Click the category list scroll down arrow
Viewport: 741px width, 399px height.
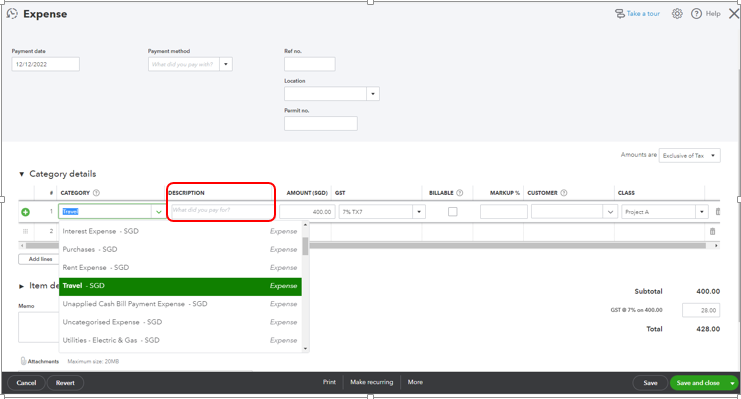coord(305,349)
